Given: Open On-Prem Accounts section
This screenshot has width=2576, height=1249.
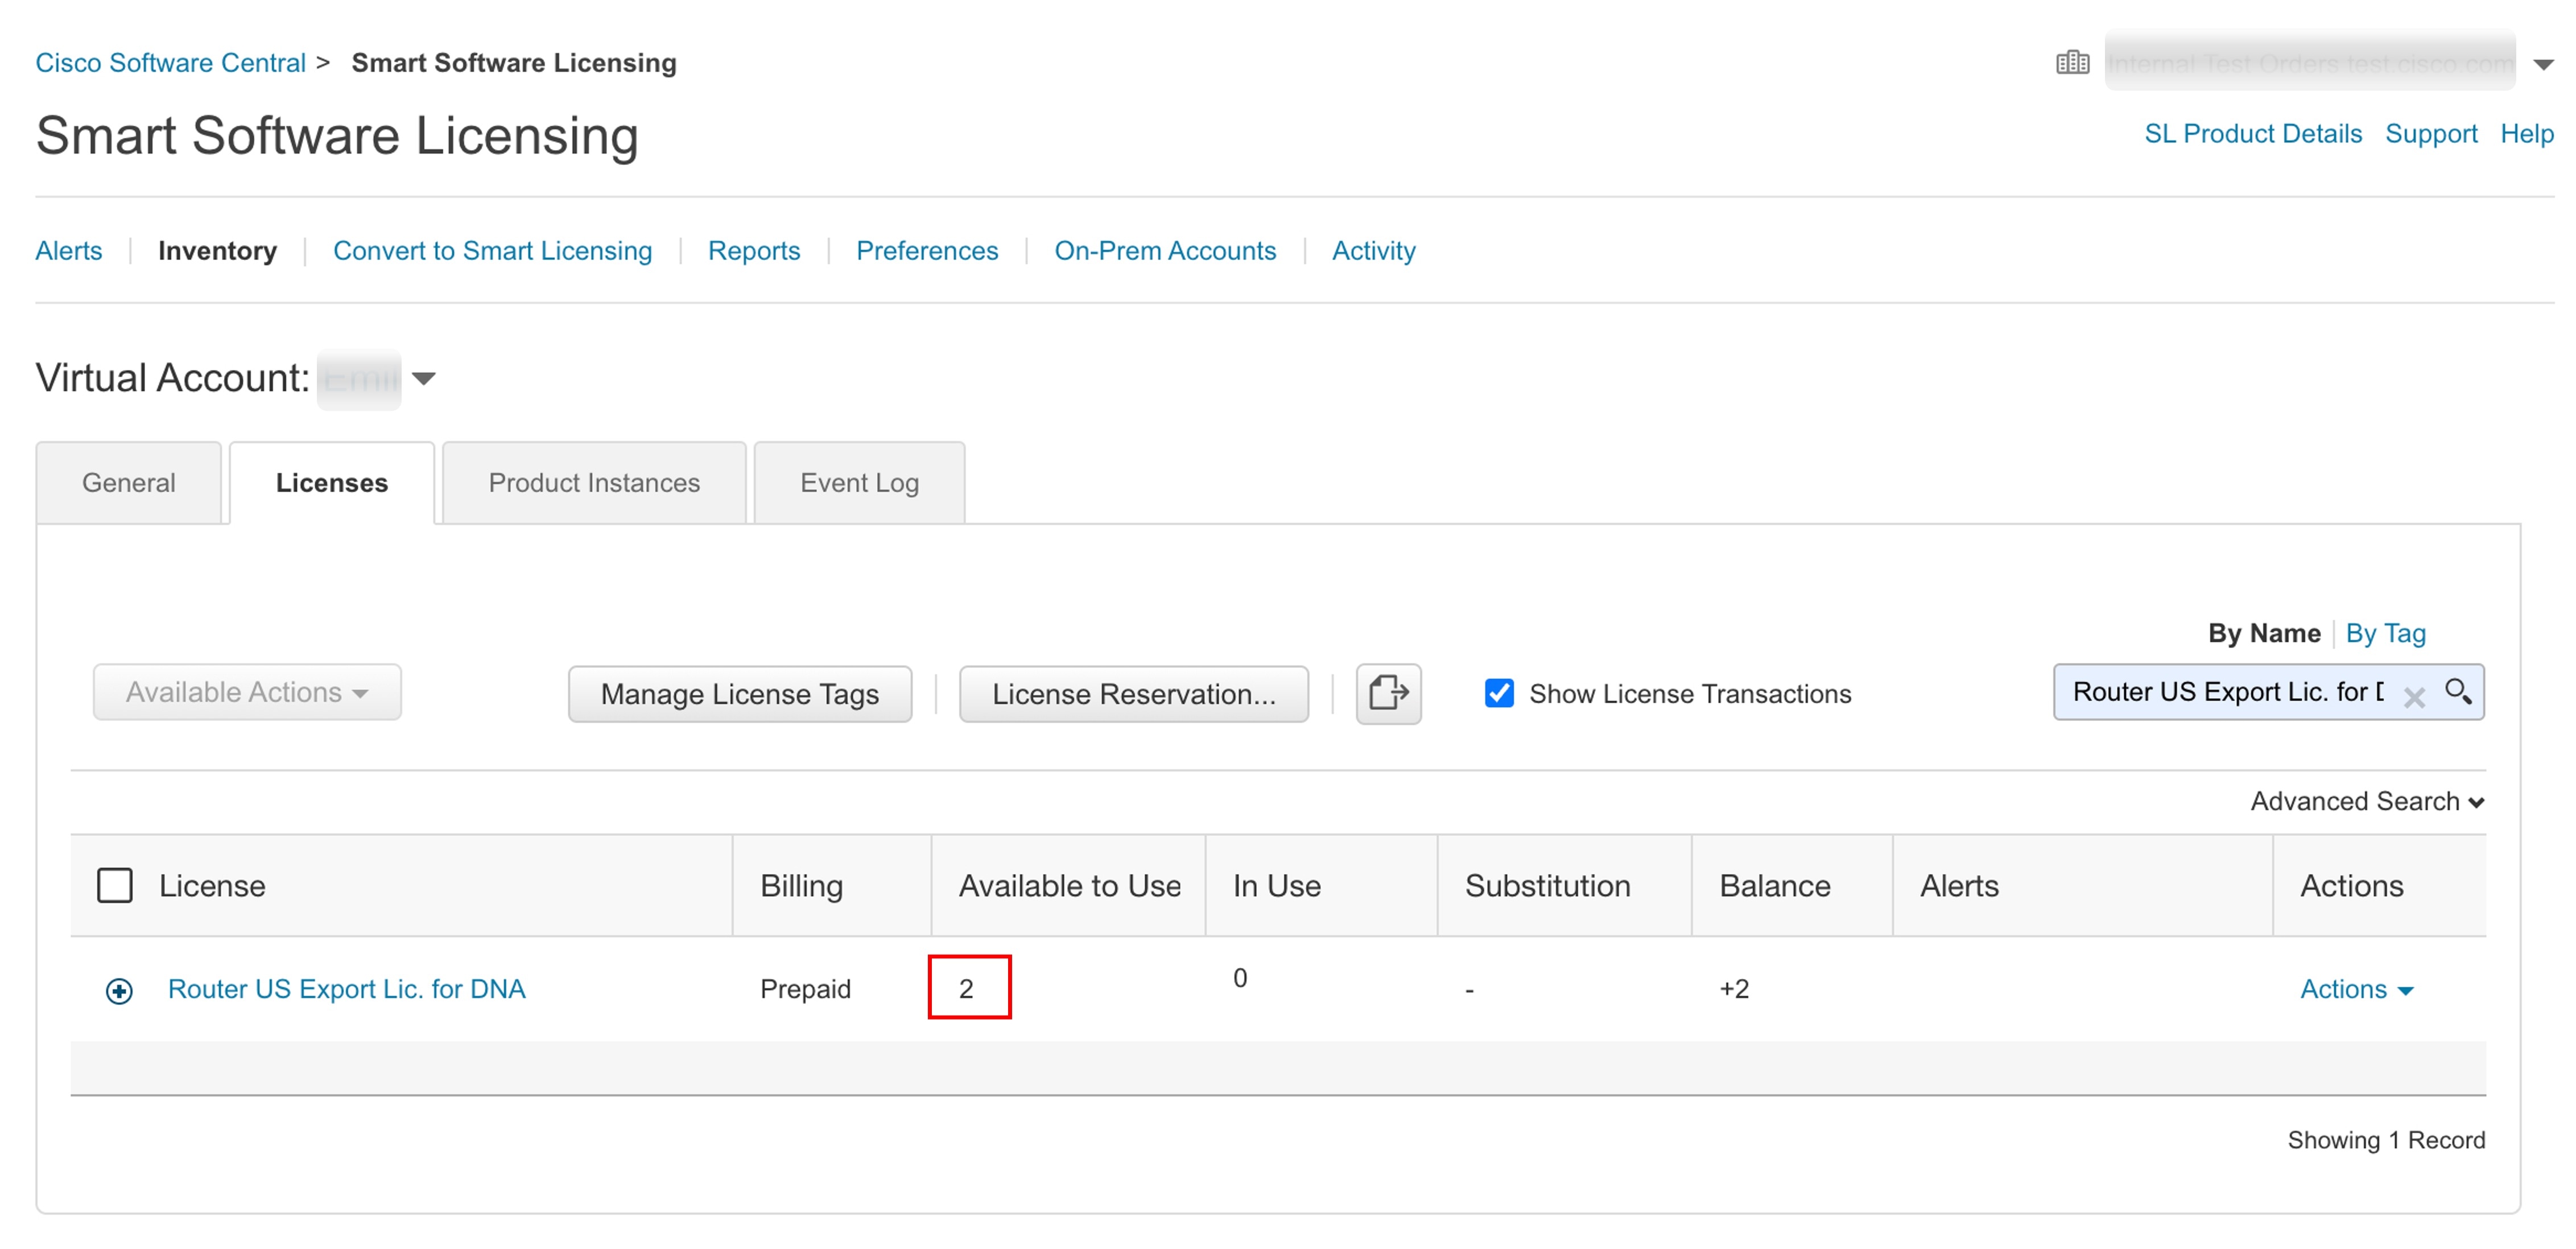Looking at the screenshot, I should point(1165,250).
